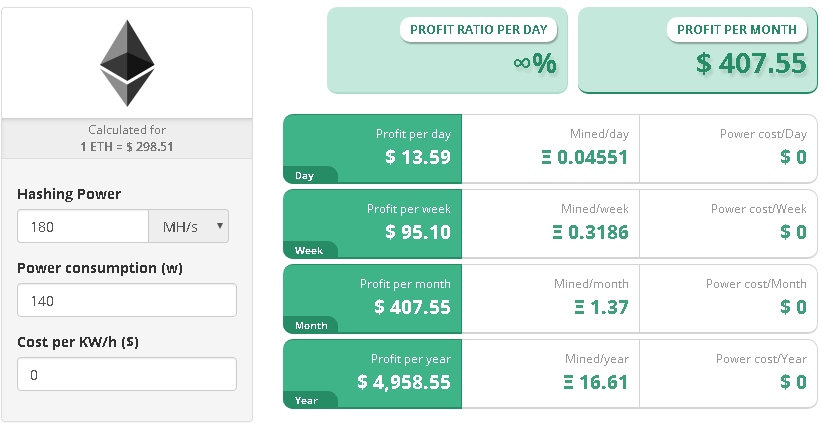Click the Ξ 0.04551 mined per day value
The height and width of the screenshot is (423, 823).
(x=585, y=157)
